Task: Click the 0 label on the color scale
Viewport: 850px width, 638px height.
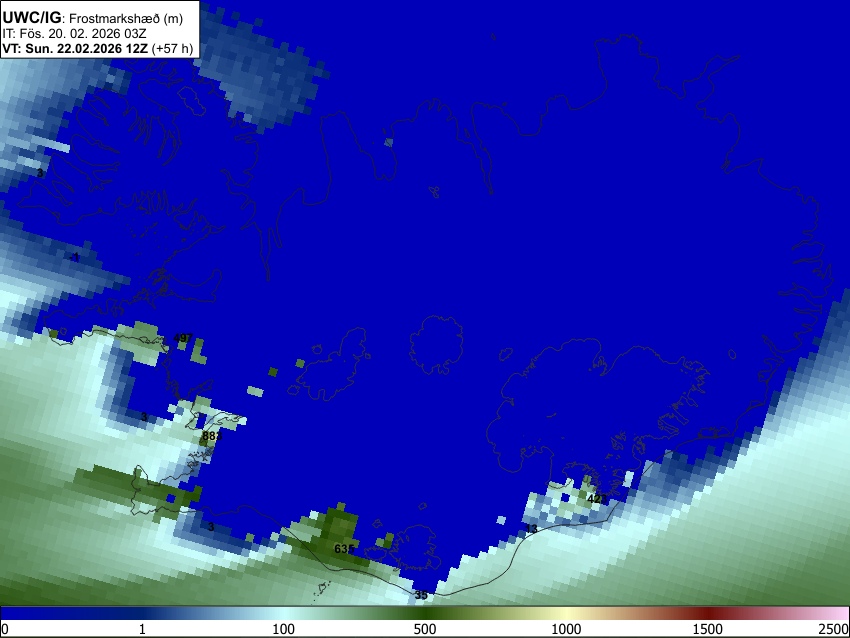Action: [5, 629]
